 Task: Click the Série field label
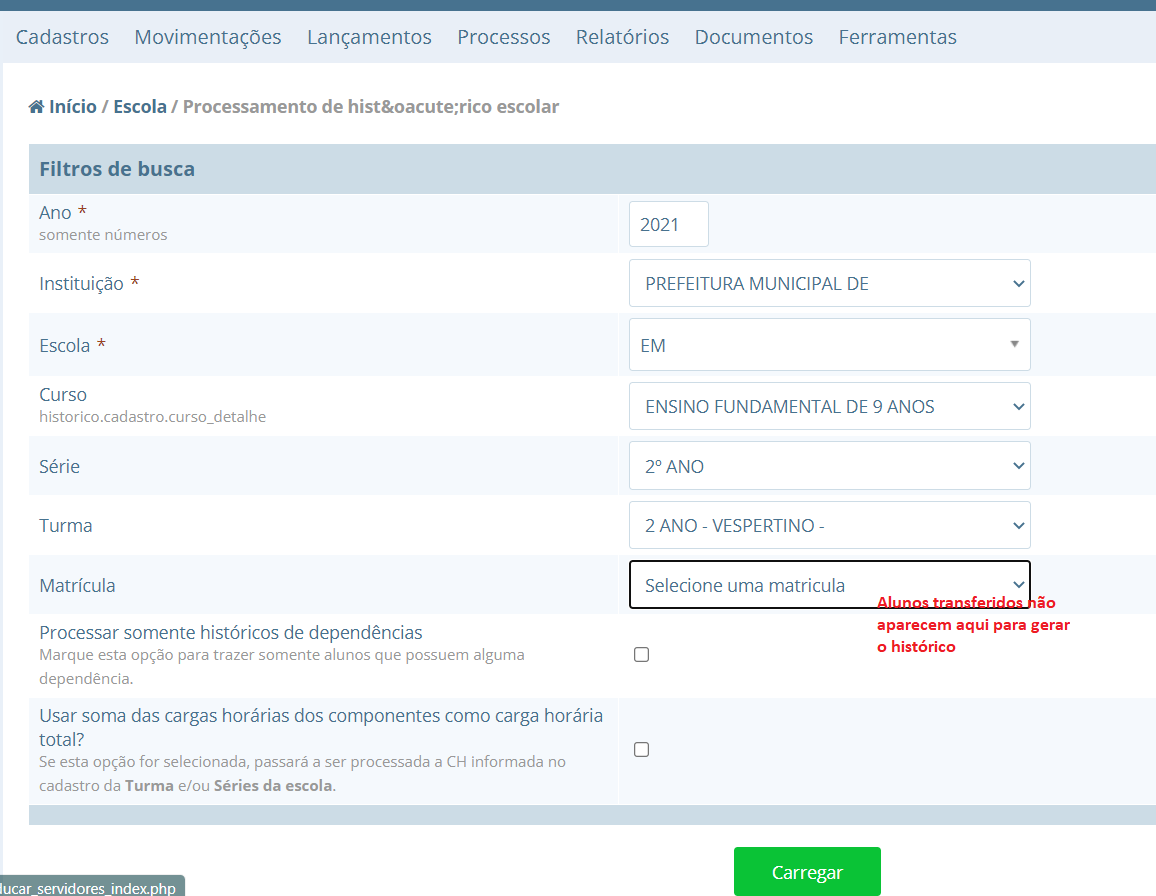(60, 467)
